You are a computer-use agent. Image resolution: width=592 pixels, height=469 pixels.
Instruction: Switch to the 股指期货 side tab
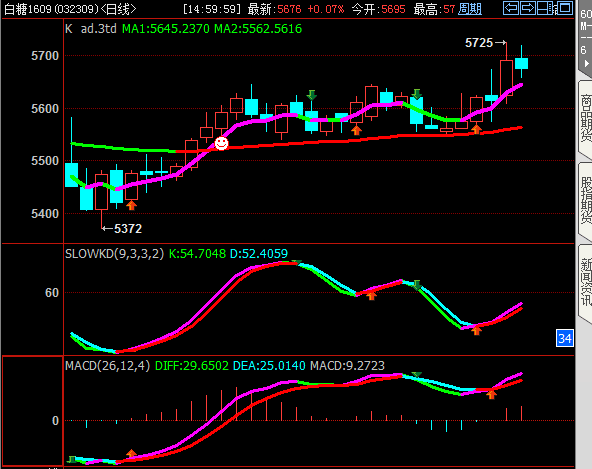click(586, 201)
